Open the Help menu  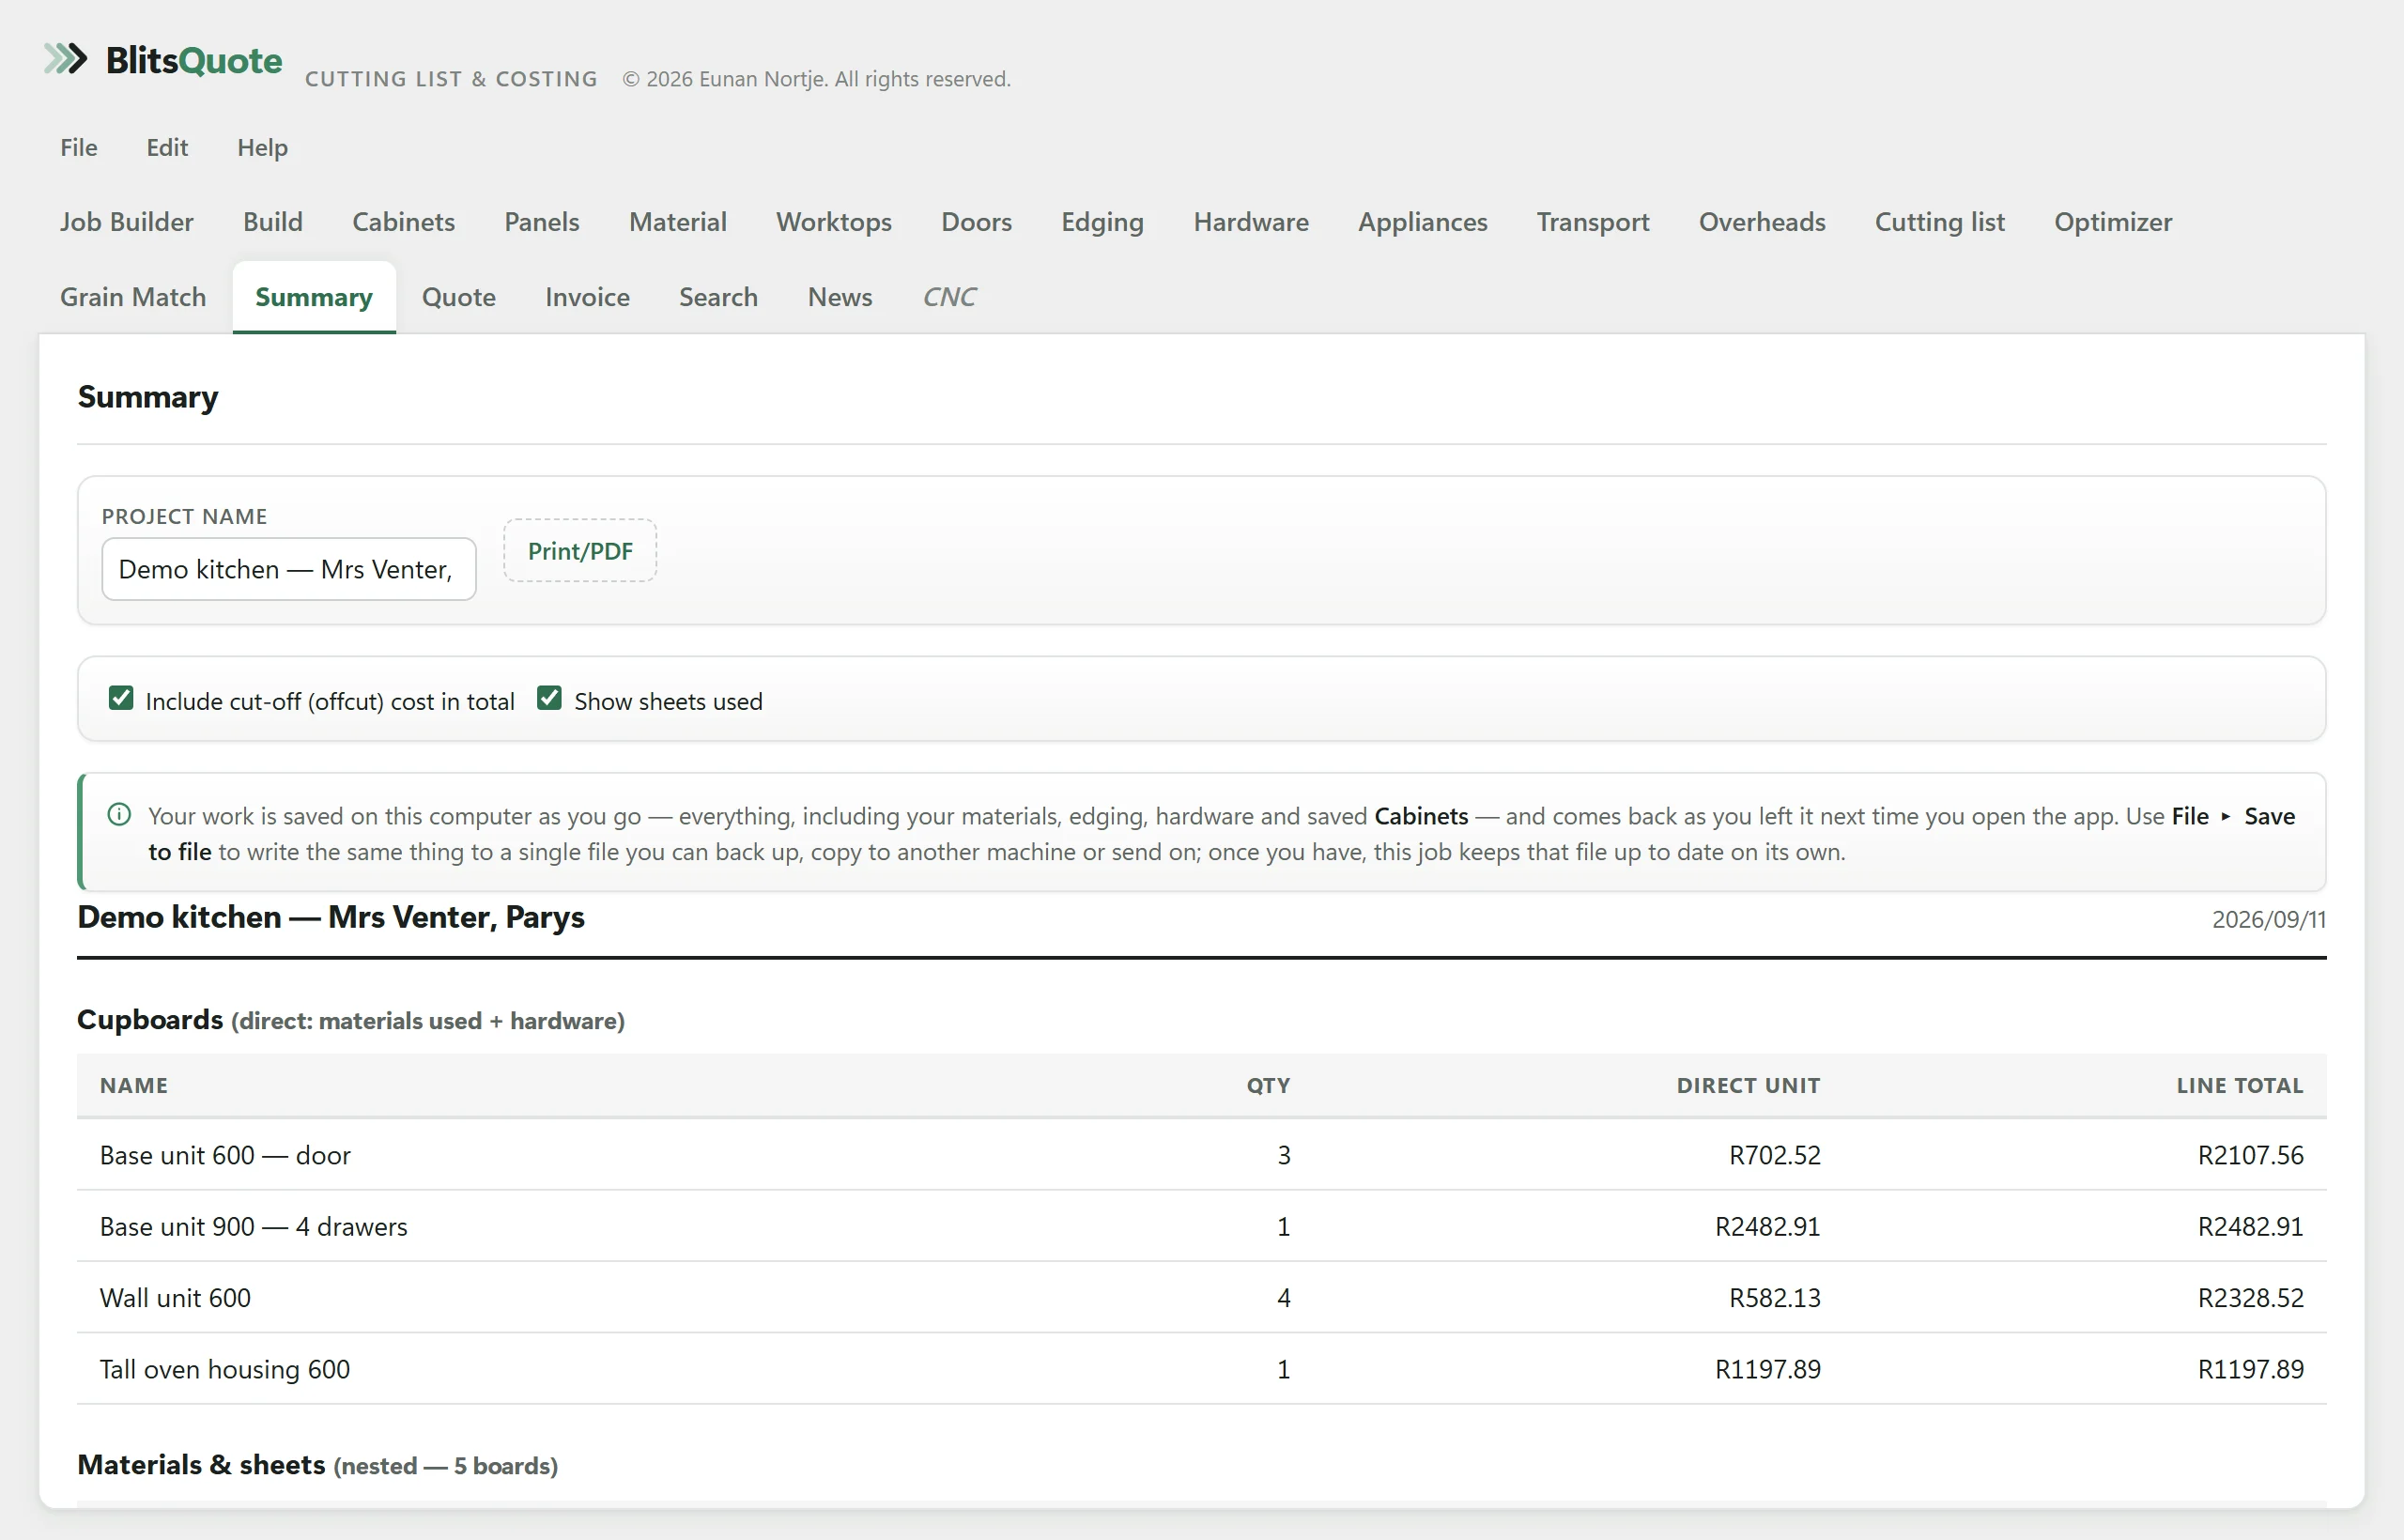(x=262, y=147)
